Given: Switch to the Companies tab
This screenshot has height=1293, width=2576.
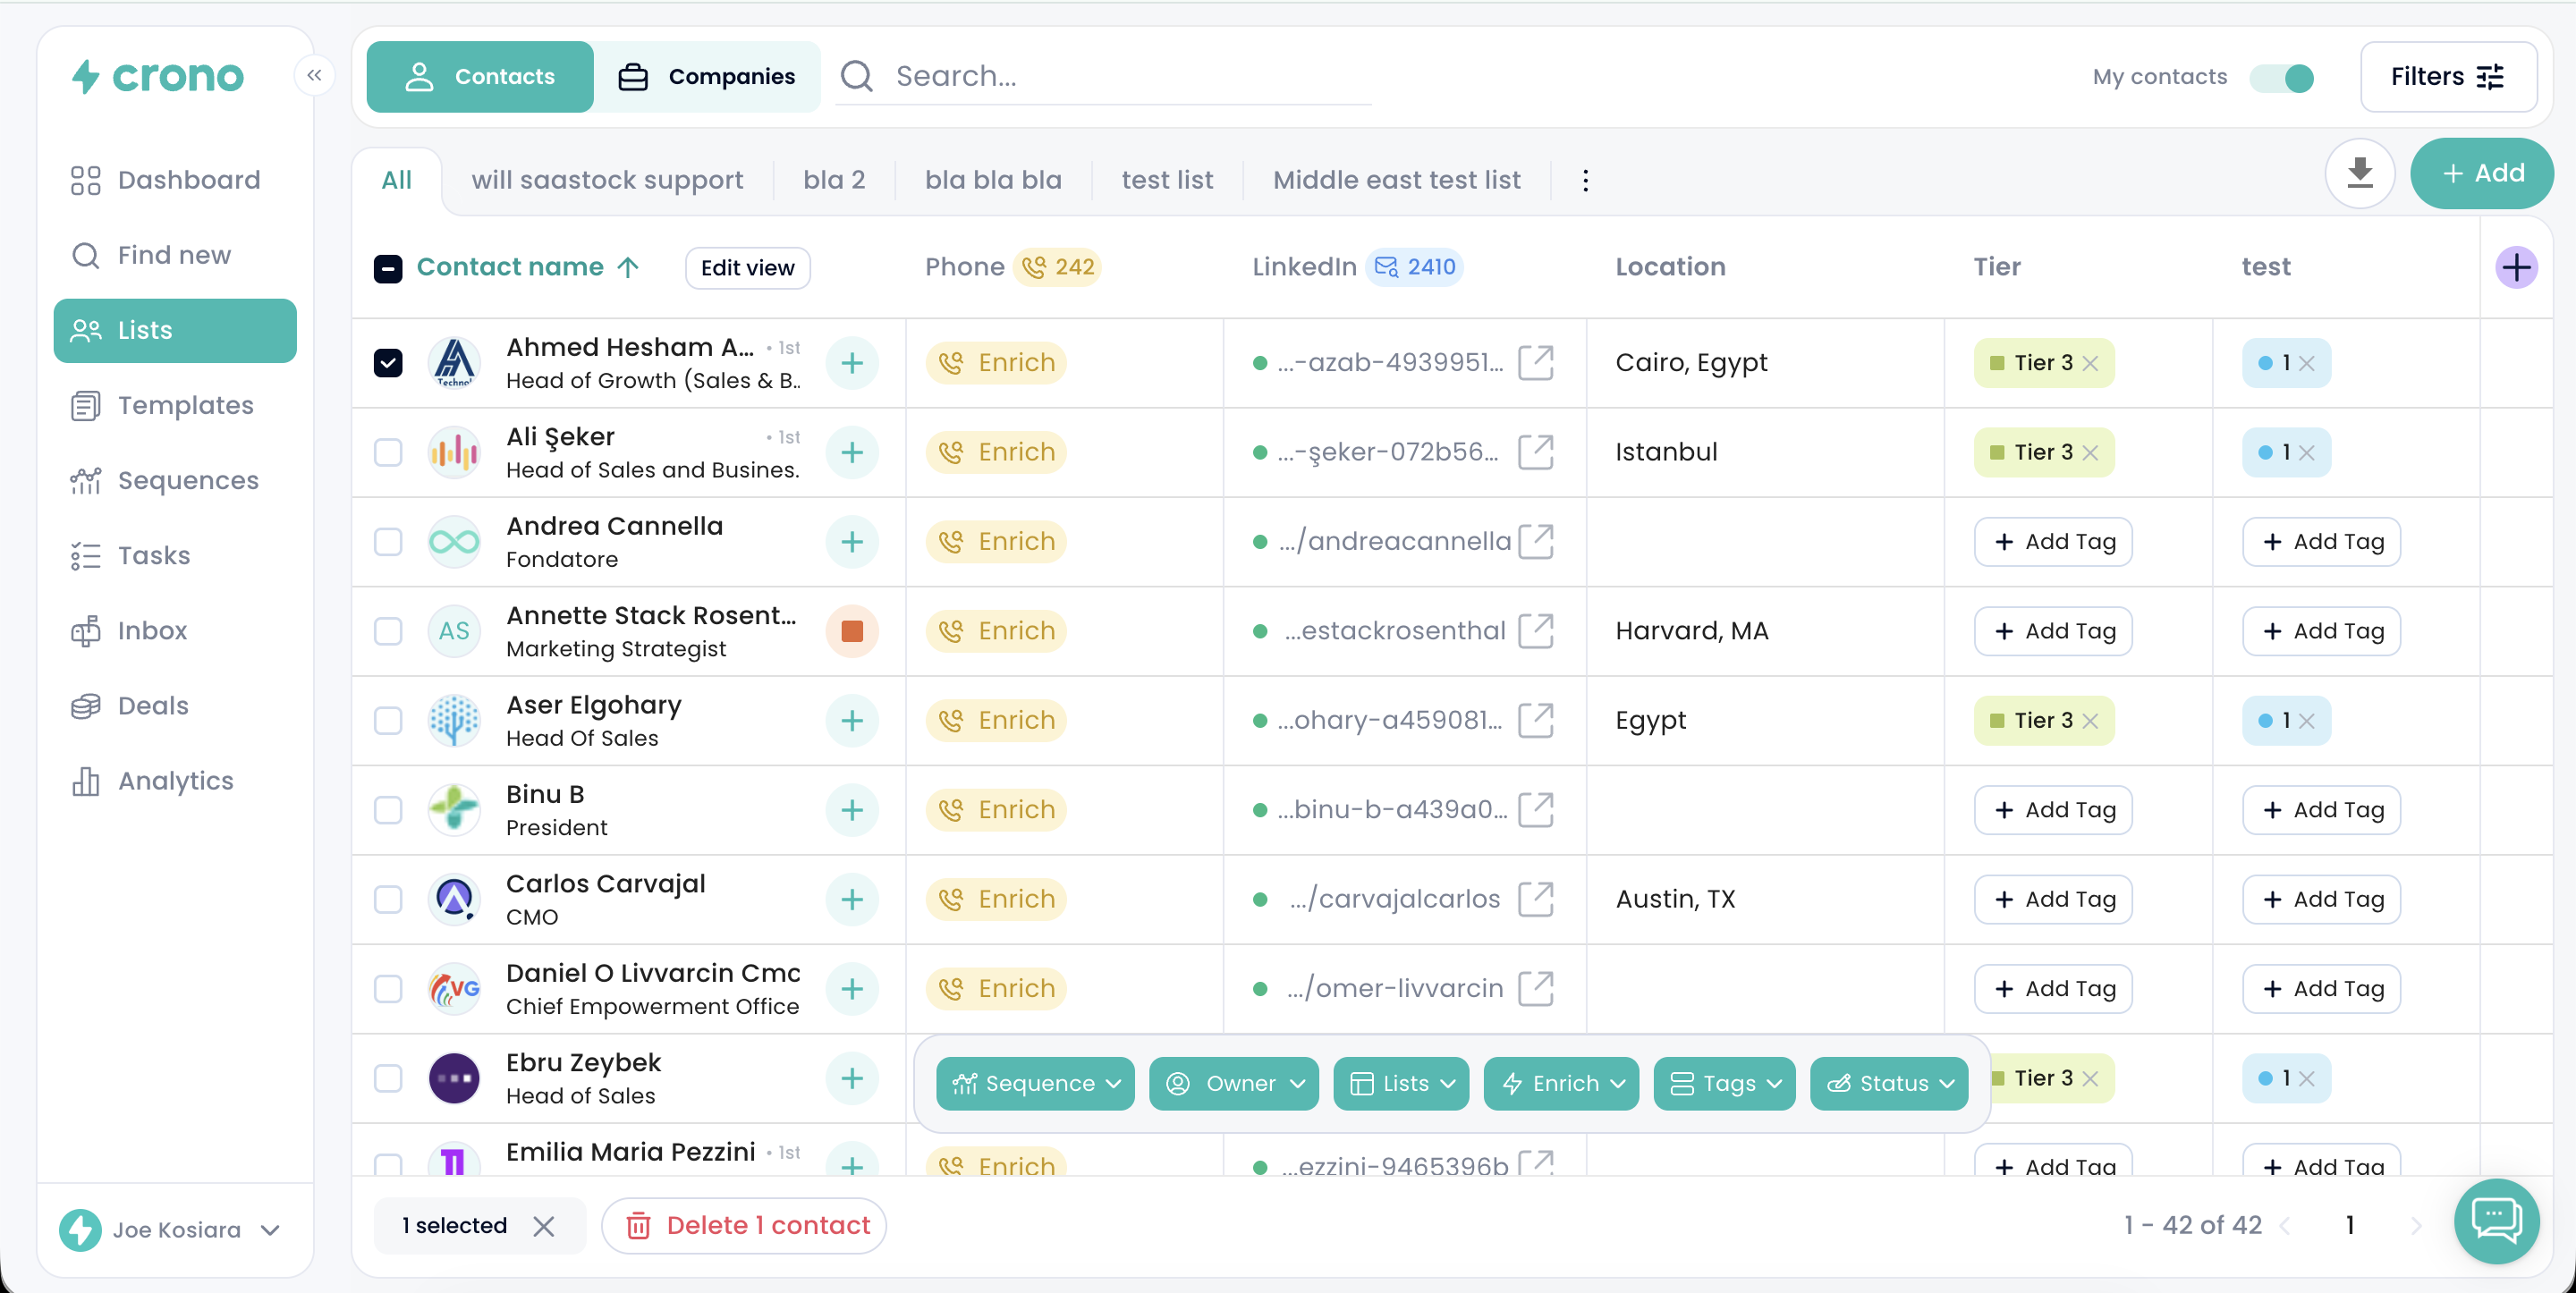Looking at the screenshot, I should [707, 76].
